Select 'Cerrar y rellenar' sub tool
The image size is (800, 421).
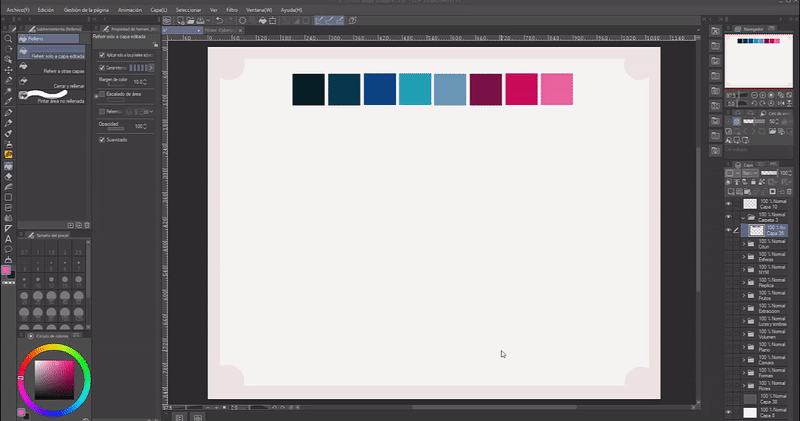tap(66, 86)
